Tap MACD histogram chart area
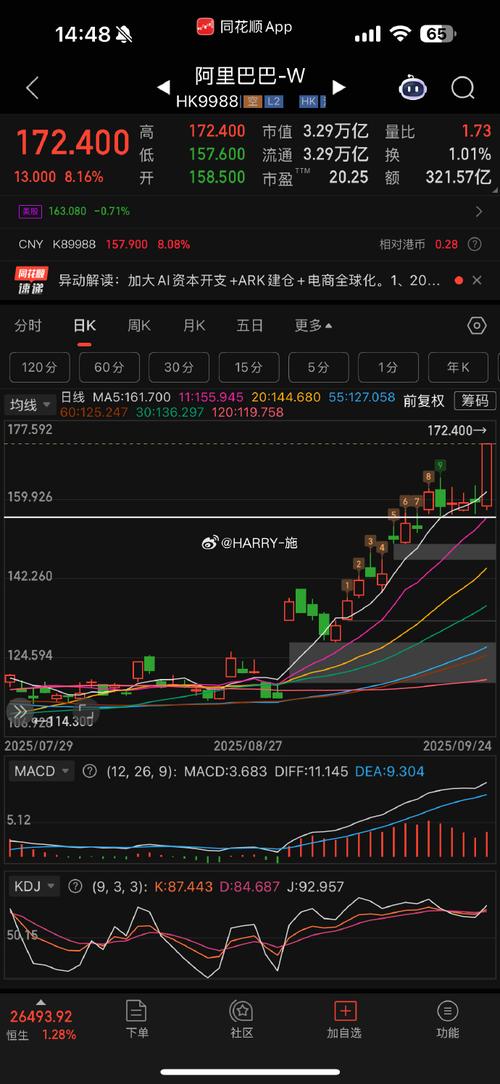Image resolution: width=500 pixels, height=1084 pixels. (250, 823)
